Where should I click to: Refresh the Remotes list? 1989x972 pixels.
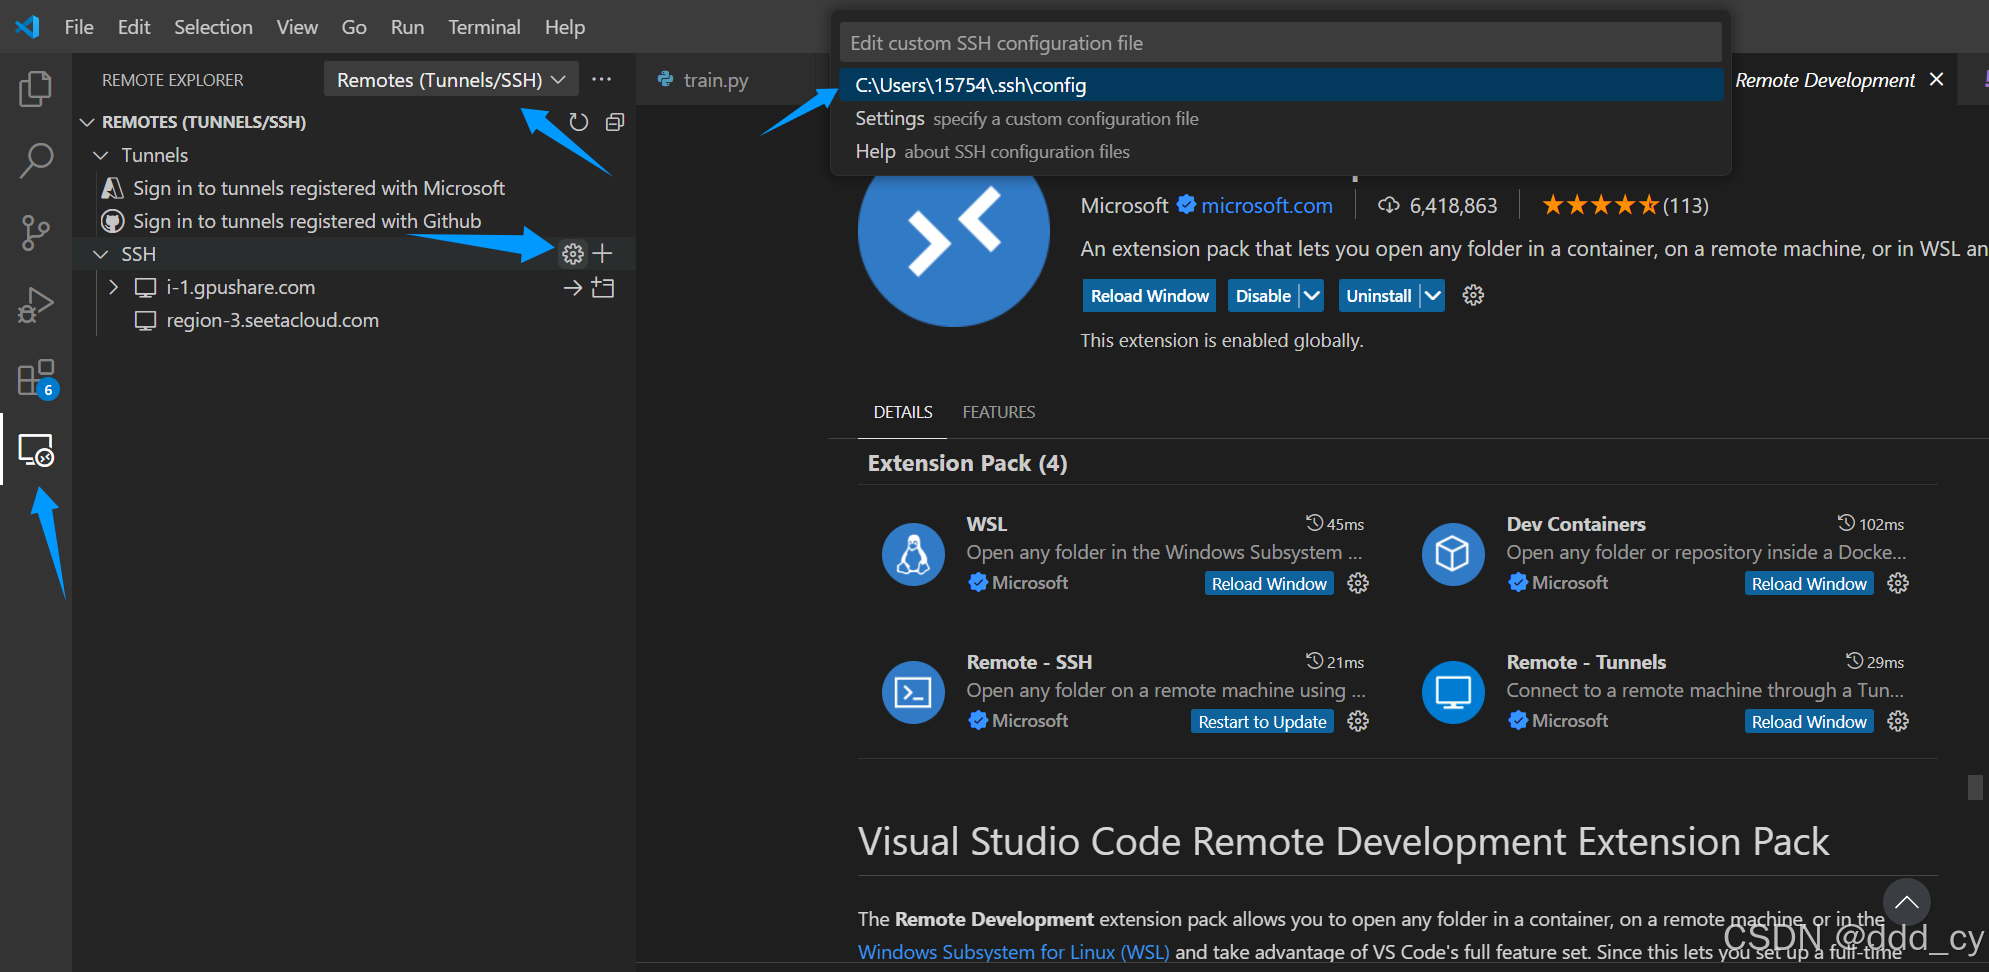(579, 122)
